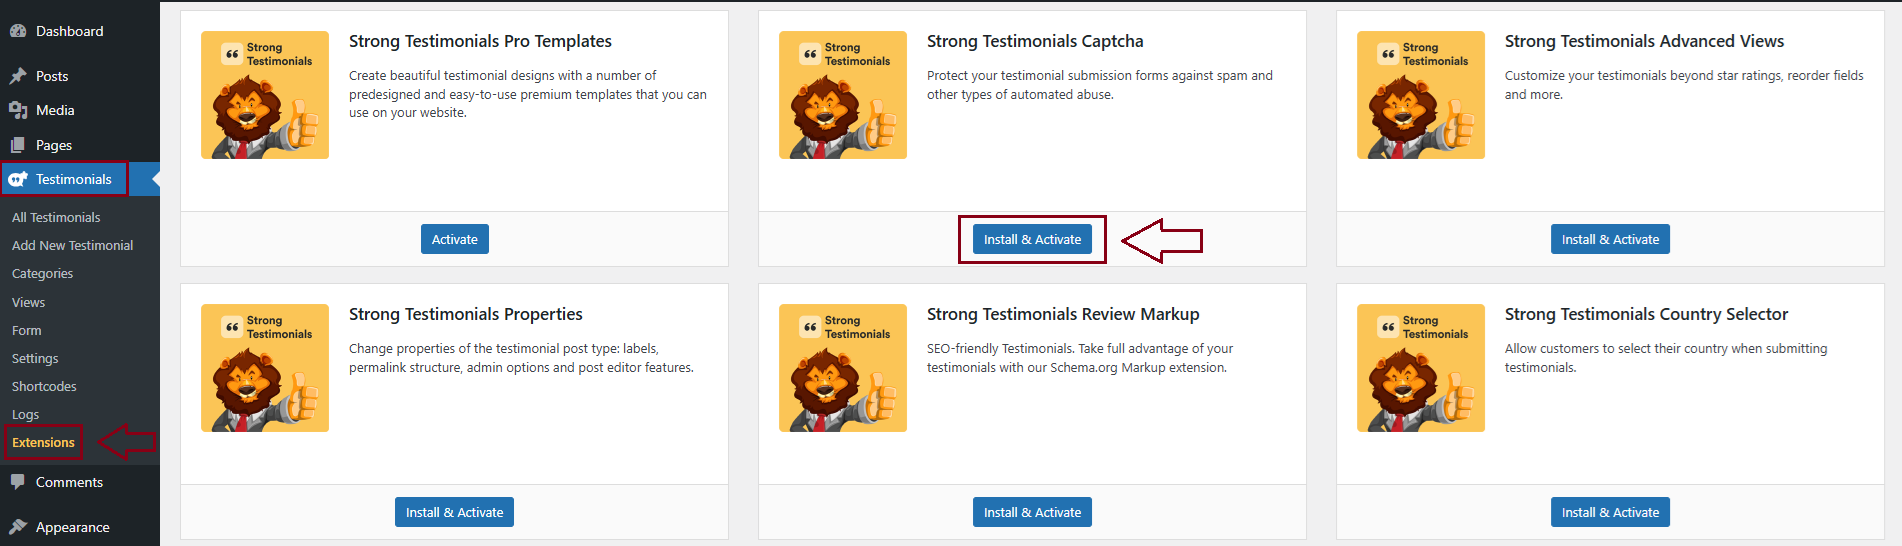1902x546 pixels.
Task: Click the Strong Testimonials Review Markup title
Action: click(1063, 314)
